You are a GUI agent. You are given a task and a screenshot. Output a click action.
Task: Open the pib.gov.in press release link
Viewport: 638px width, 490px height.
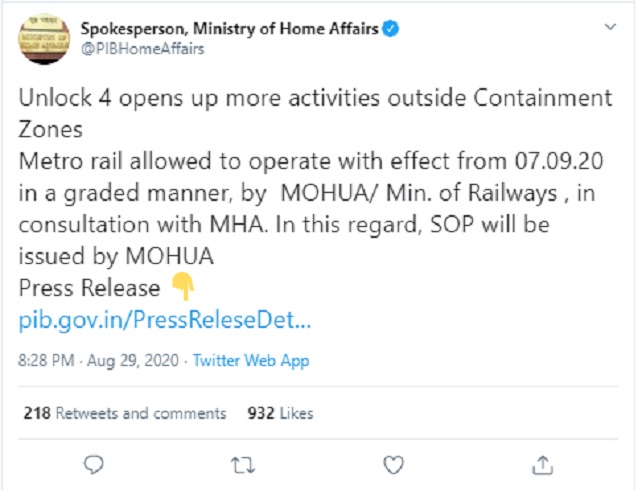pos(166,322)
